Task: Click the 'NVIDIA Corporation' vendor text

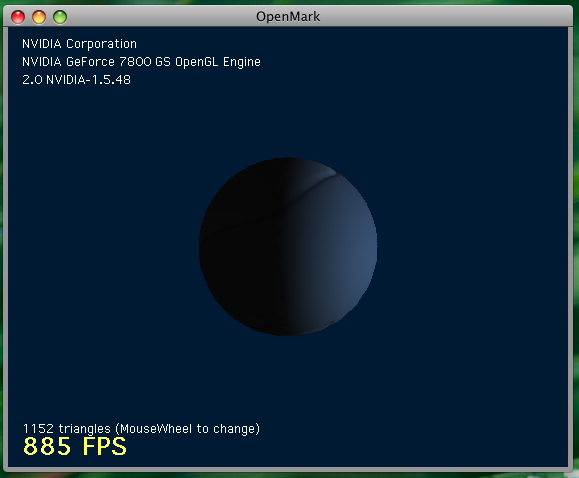Action: click(79, 44)
